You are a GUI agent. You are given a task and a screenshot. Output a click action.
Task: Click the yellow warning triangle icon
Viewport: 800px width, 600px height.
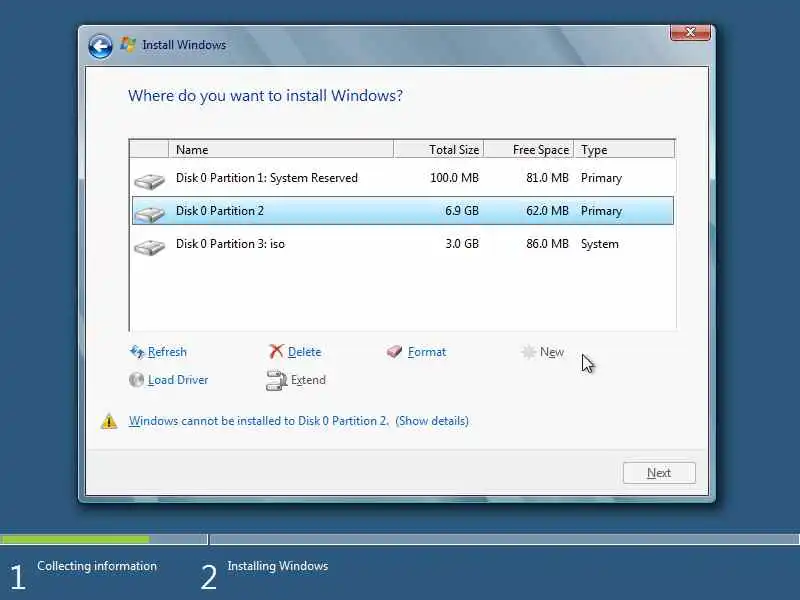pyautogui.click(x=109, y=421)
